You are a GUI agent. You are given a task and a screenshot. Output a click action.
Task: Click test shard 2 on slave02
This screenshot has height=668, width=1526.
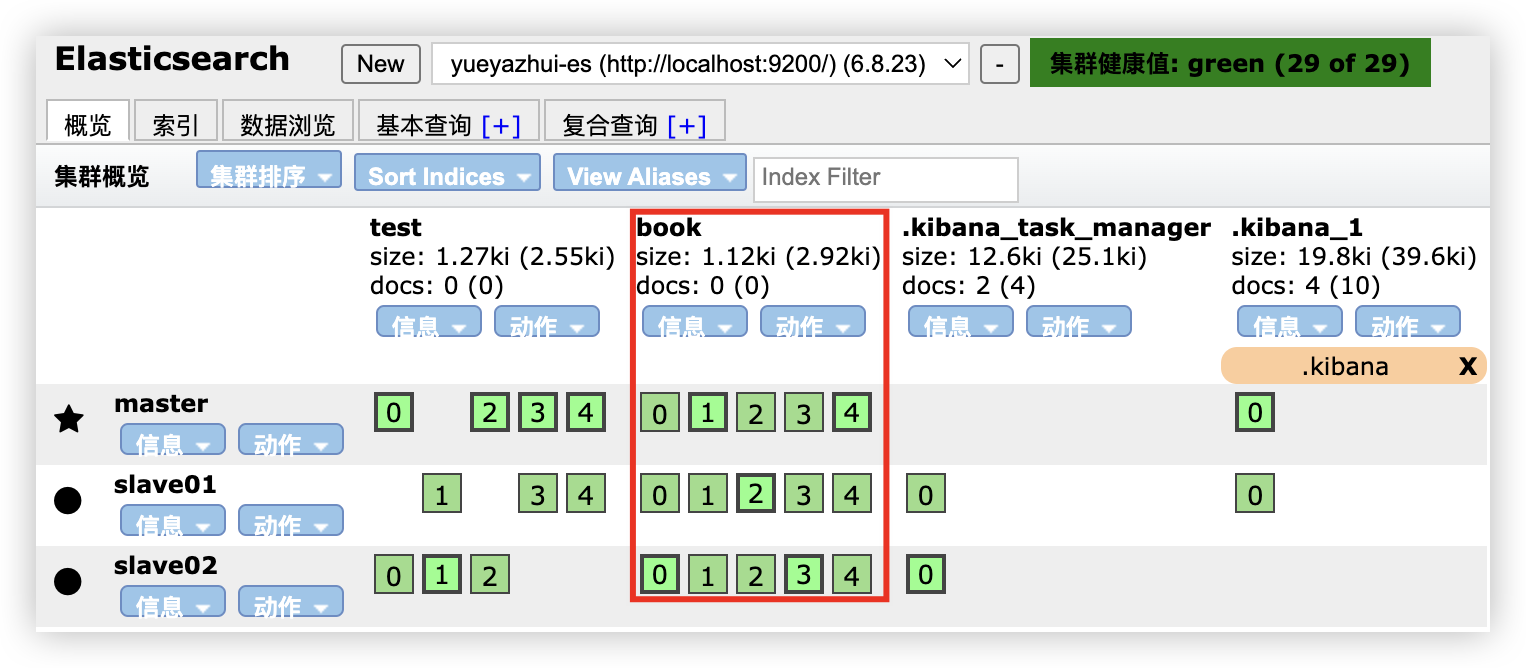(490, 575)
